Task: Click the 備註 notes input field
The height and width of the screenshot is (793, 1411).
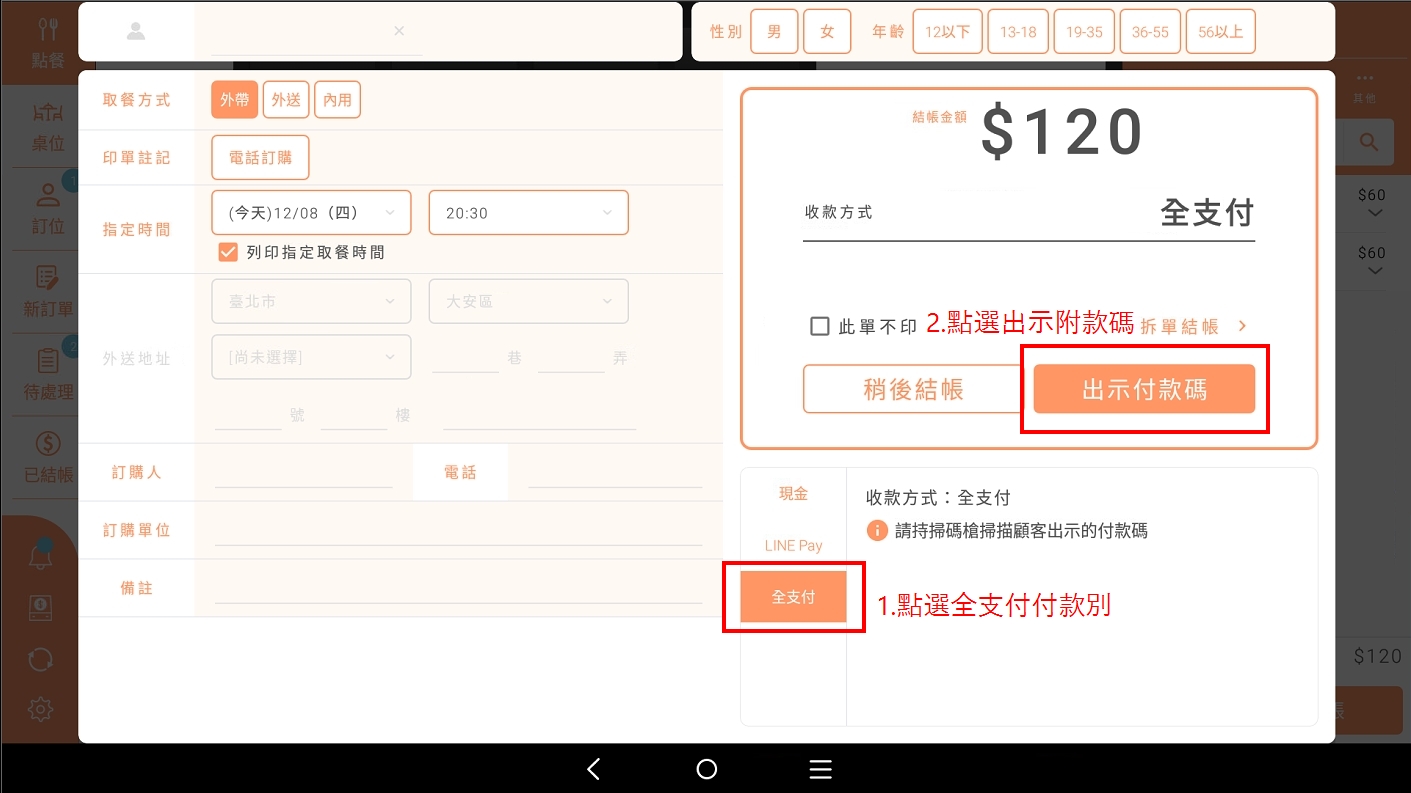Action: point(458,588)
